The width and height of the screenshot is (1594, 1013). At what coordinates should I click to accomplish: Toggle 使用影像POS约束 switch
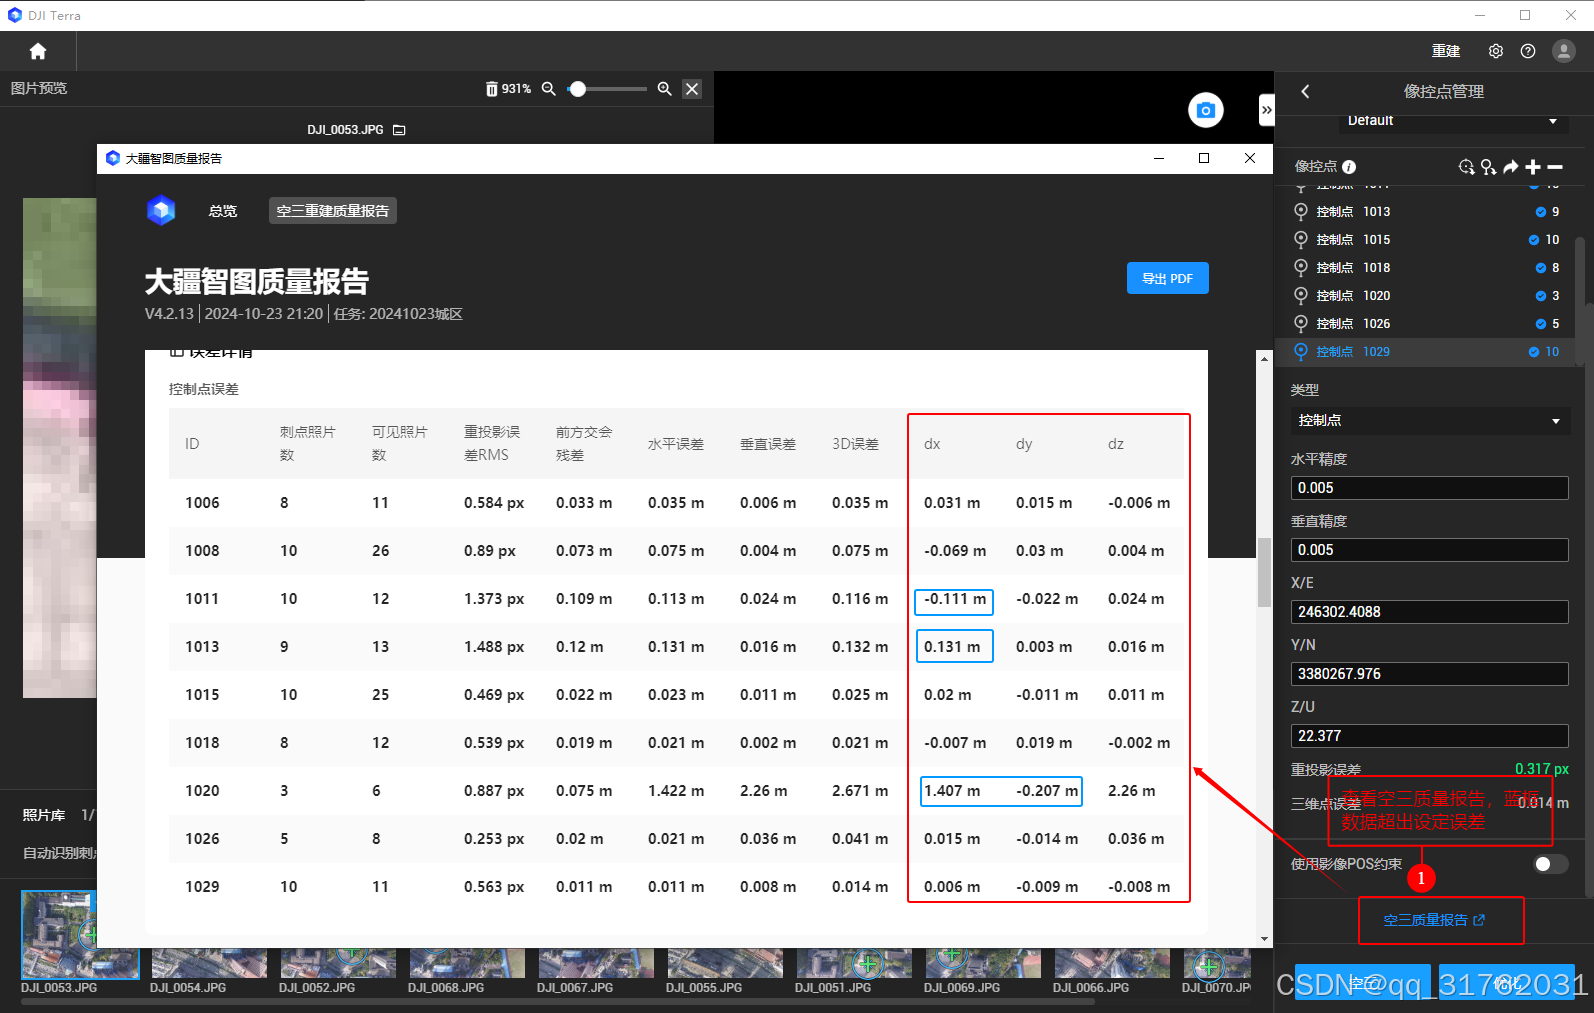point(1550,864)
